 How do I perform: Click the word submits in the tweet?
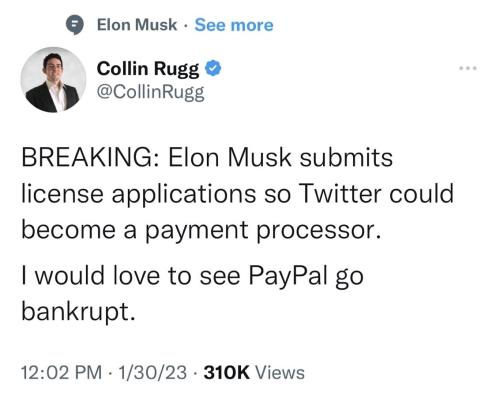pyautogui.click(x=346, y=157)
